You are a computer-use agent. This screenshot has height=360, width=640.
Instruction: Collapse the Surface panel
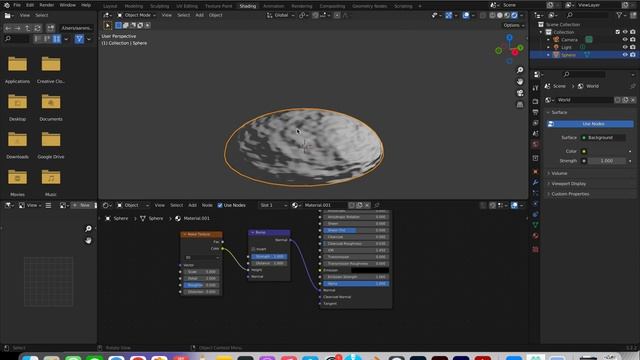coord(559,112)
